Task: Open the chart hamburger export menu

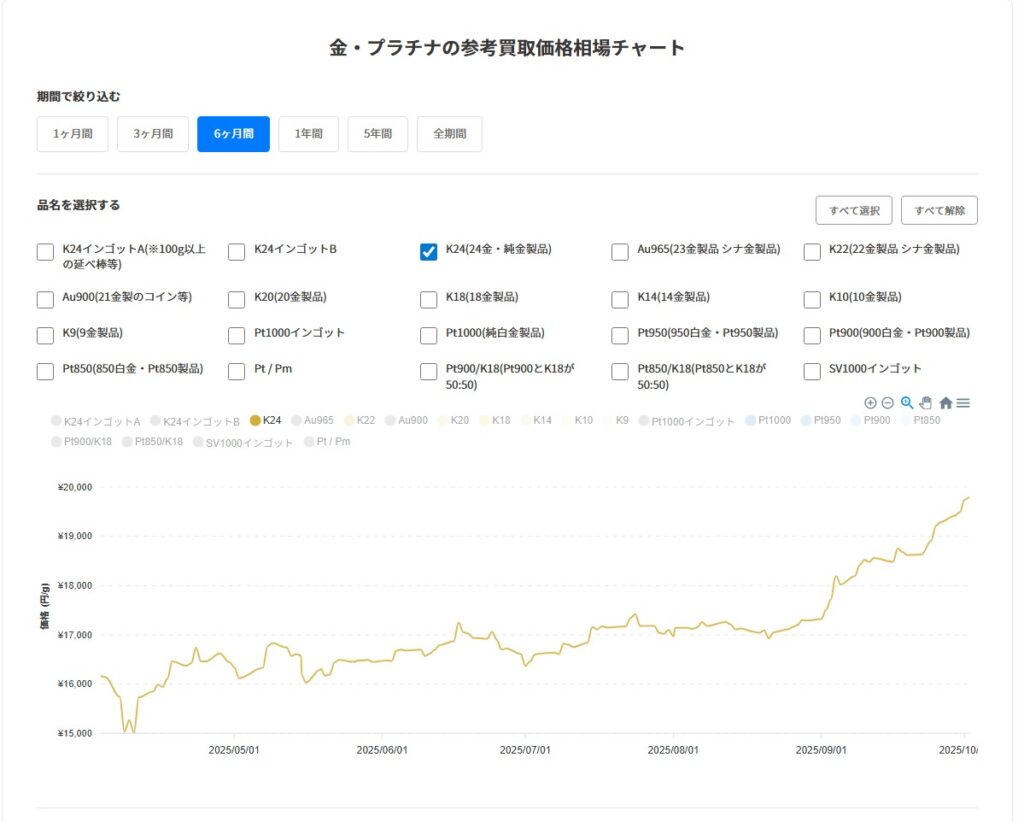Action: click(x=963, y=403)
